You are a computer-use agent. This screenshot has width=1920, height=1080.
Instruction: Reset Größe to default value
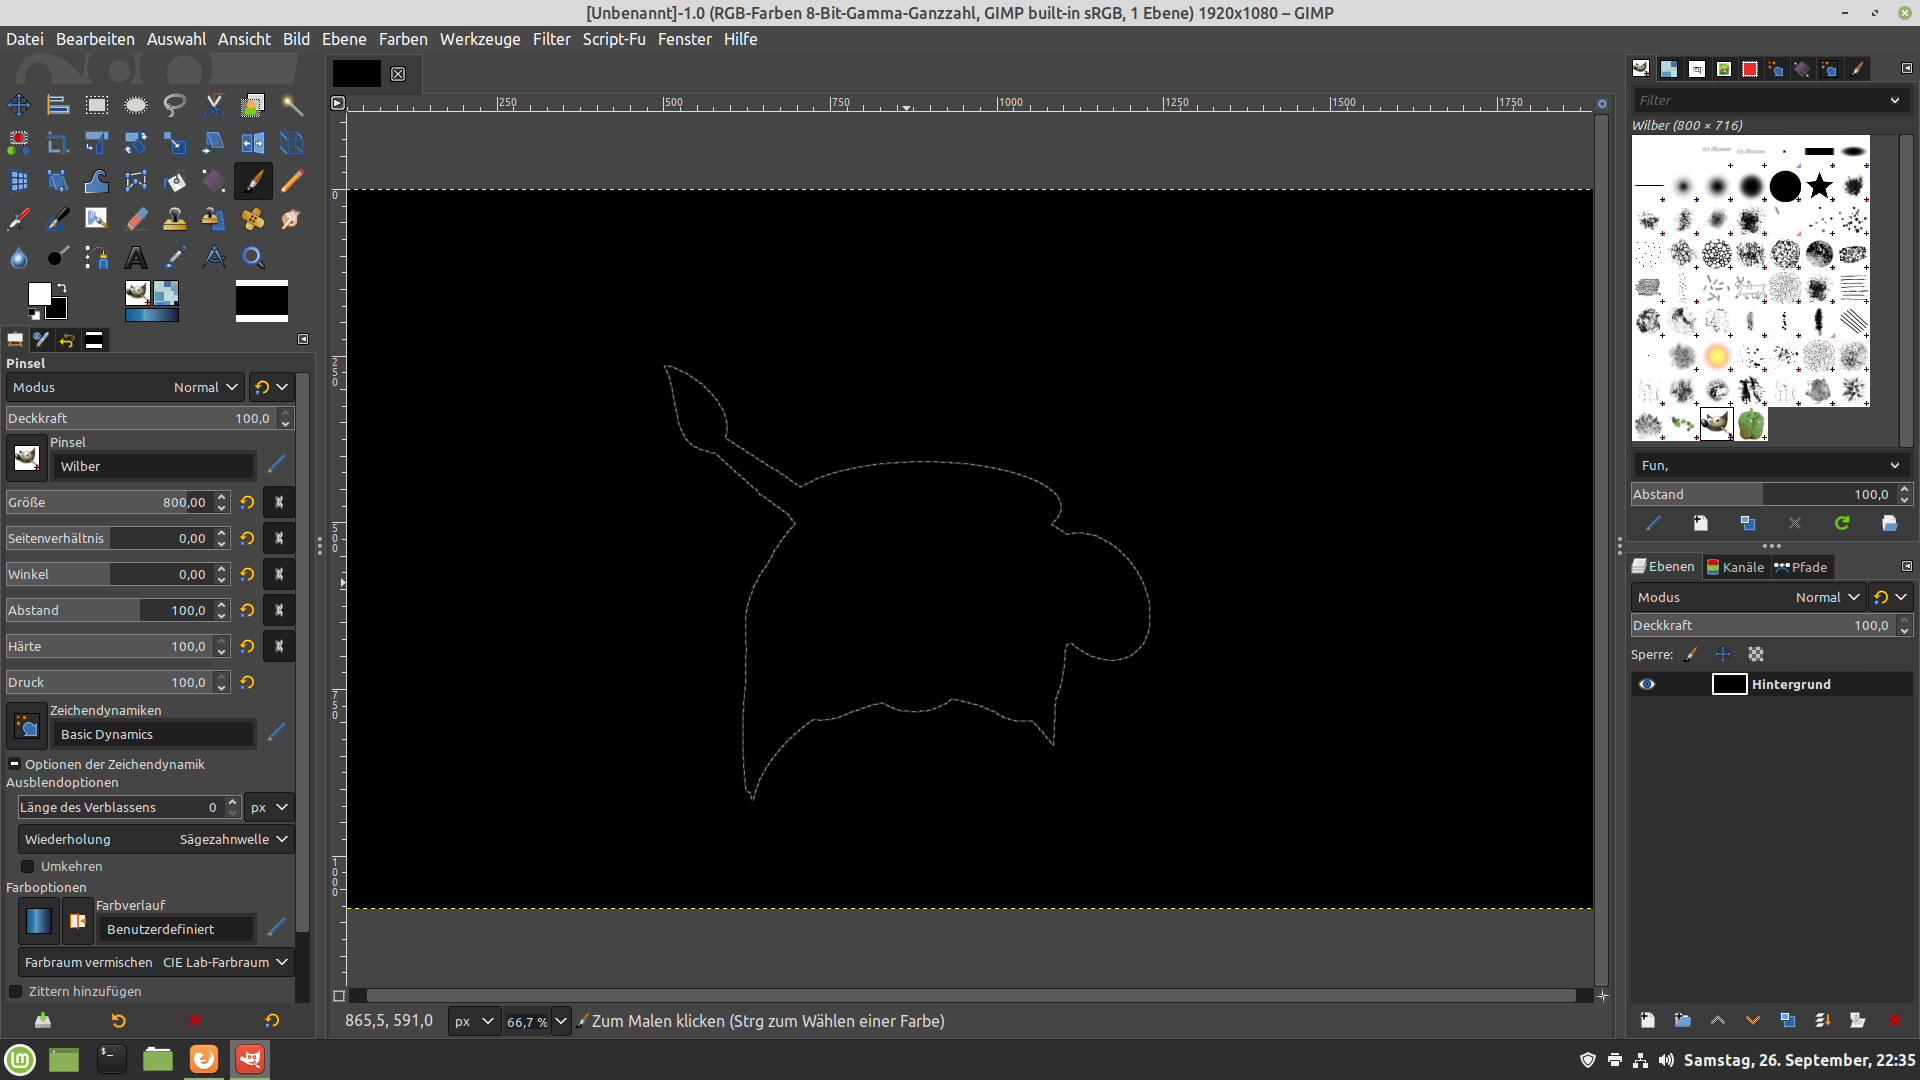(x=247, y=502)
